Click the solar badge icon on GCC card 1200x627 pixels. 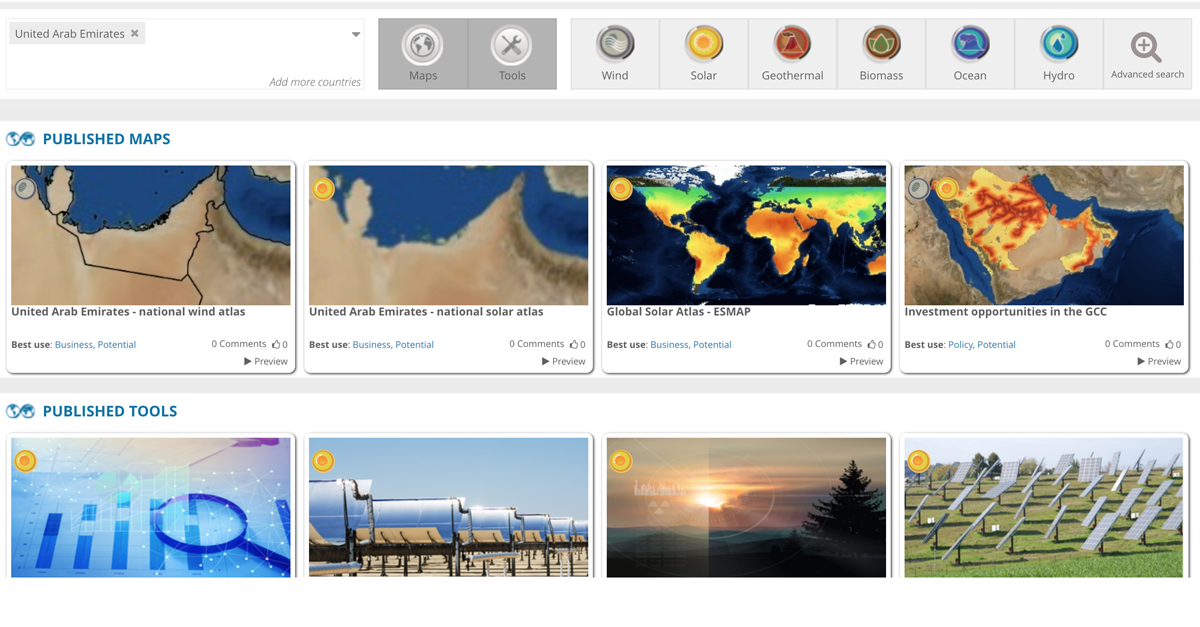946,188
